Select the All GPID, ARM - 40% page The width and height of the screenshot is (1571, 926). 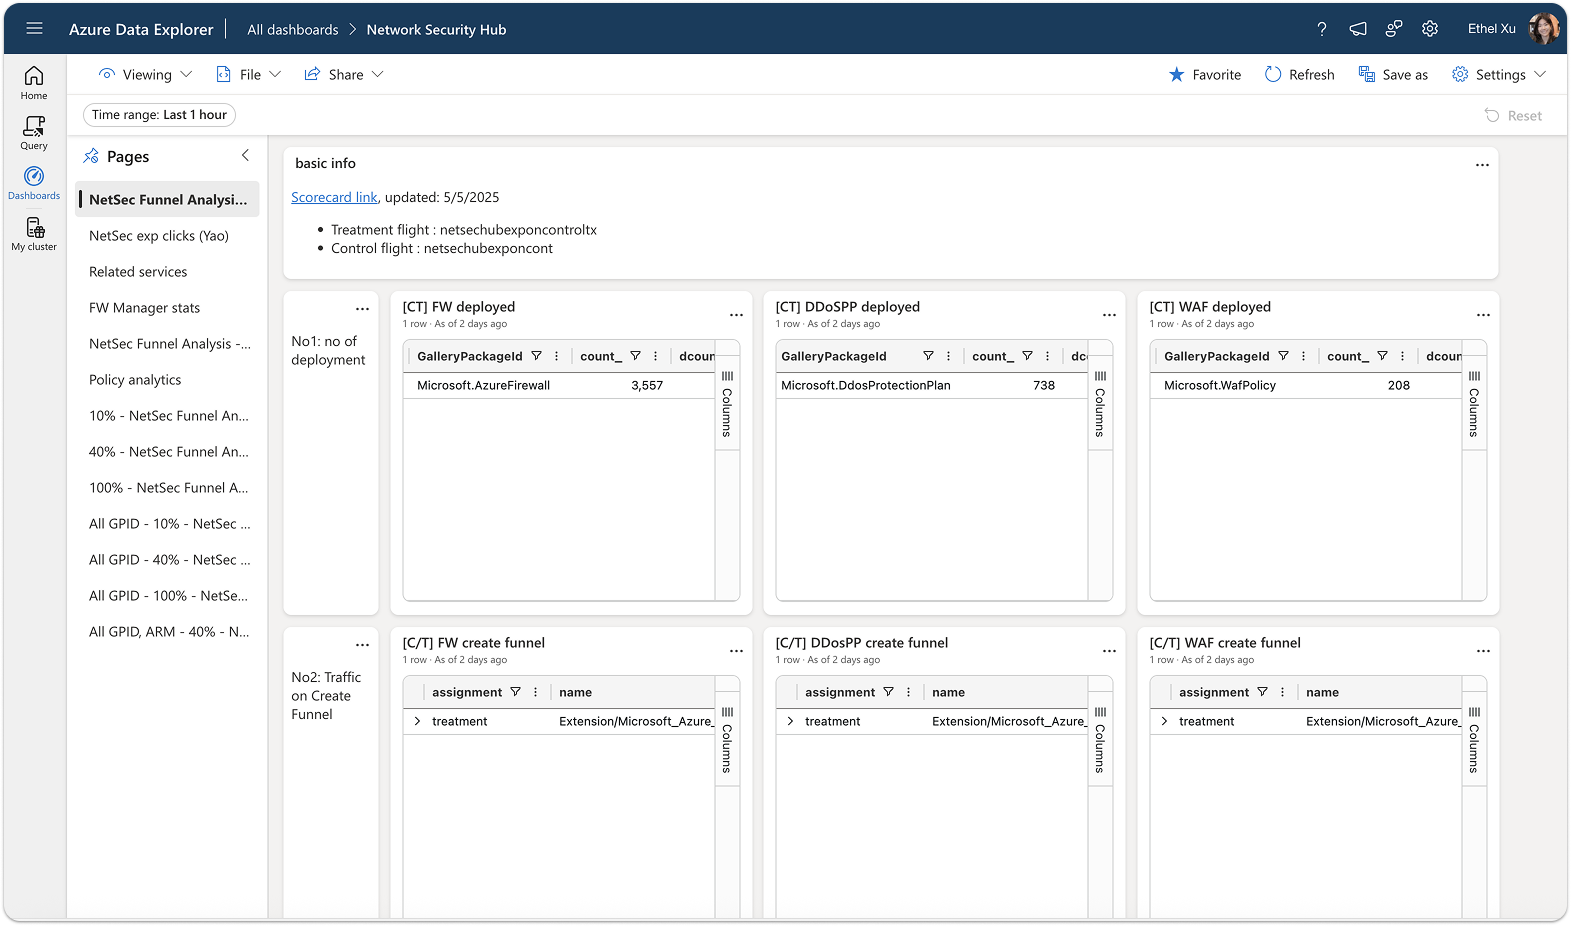pyautogui.click(x=168, y=632)
